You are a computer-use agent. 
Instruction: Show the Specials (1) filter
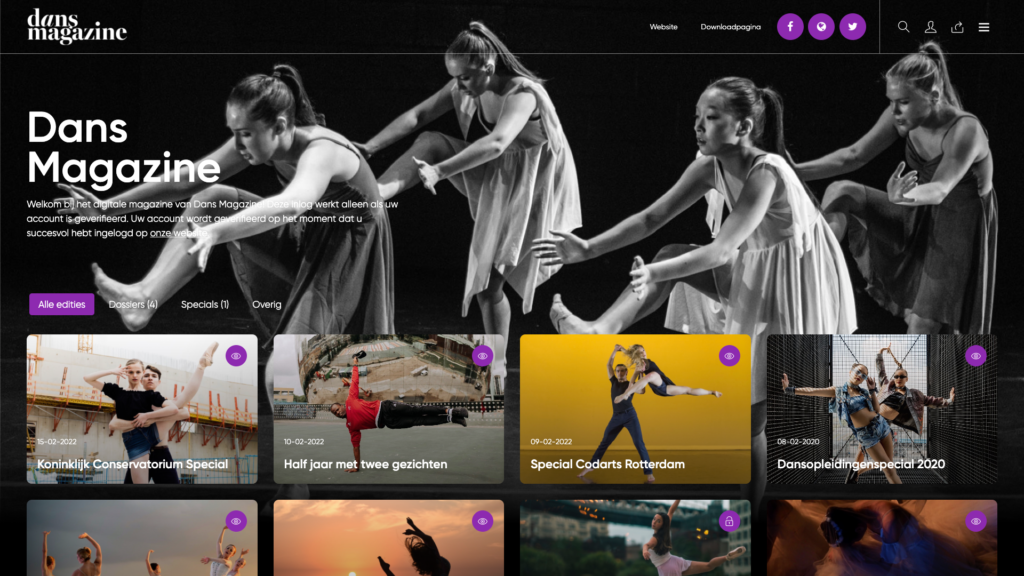(205, 304)
